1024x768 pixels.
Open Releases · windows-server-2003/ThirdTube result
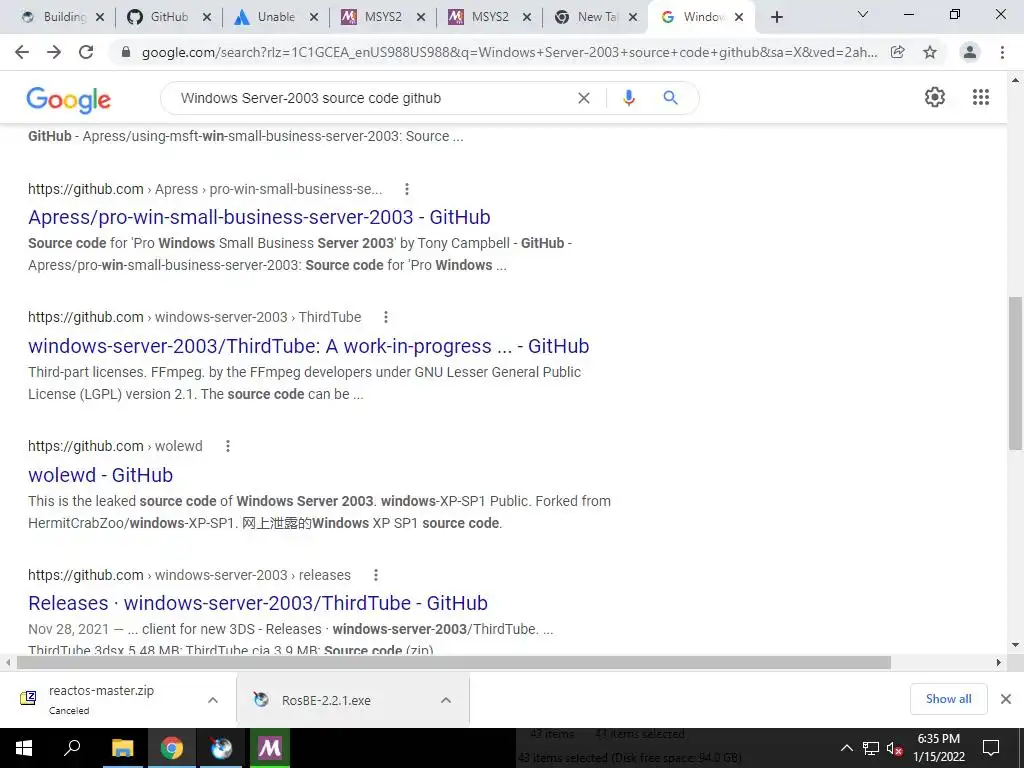tap(258, 603)
